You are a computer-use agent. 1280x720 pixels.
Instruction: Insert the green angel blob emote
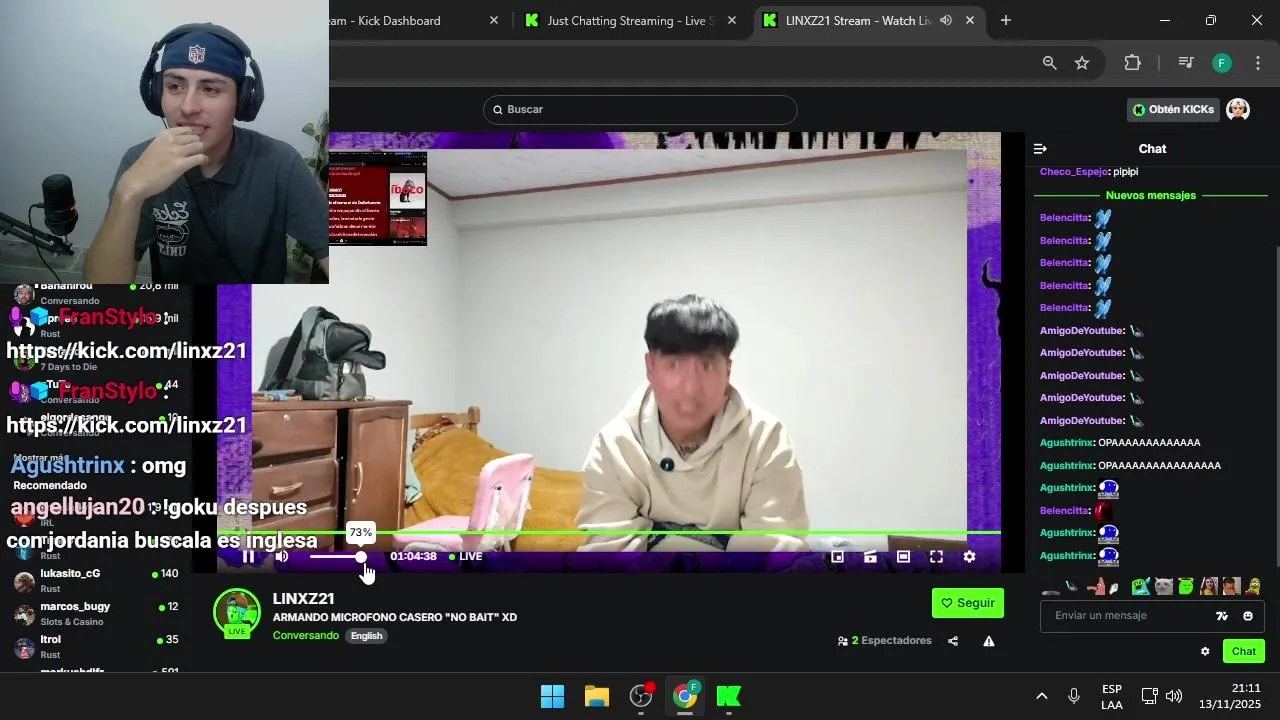point(1186,586)
